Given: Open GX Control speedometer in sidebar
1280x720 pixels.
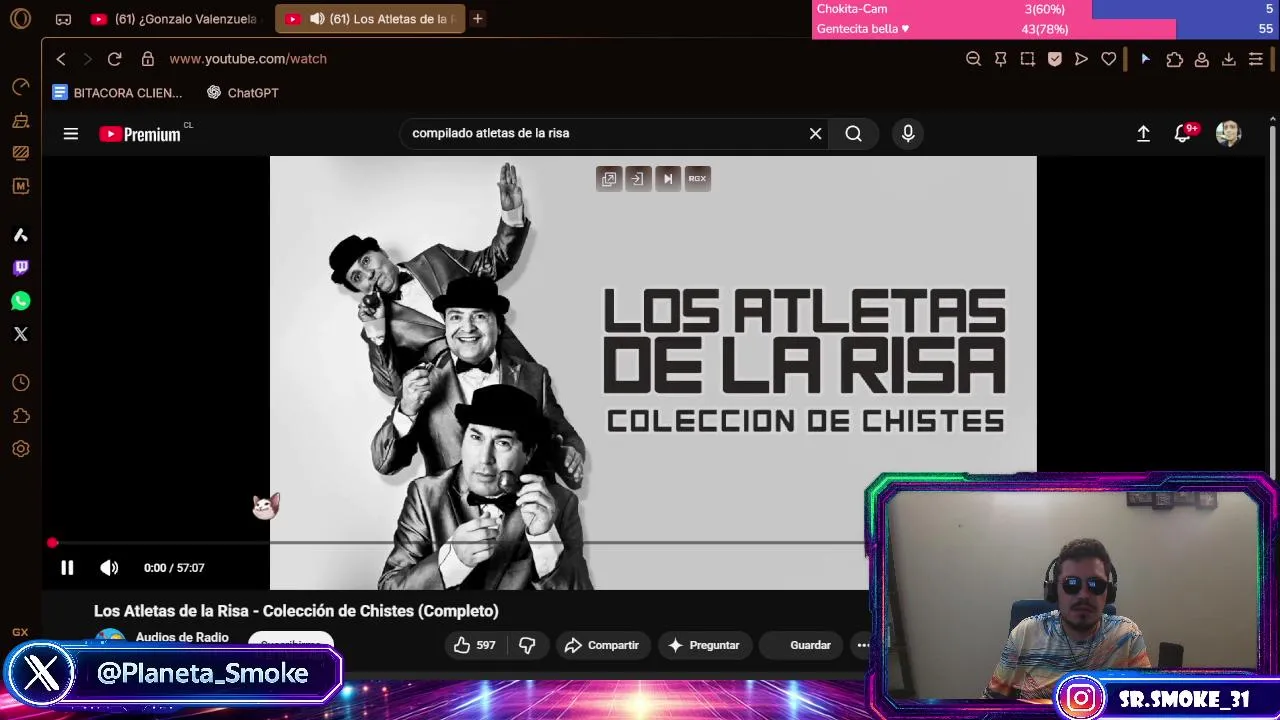Looking at the screenshot, I should [21, 87].
